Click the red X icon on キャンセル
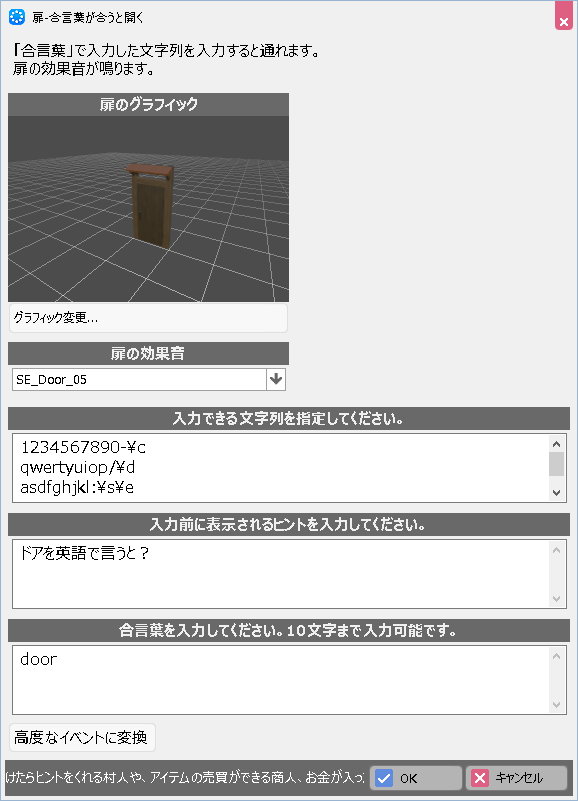 479,778
